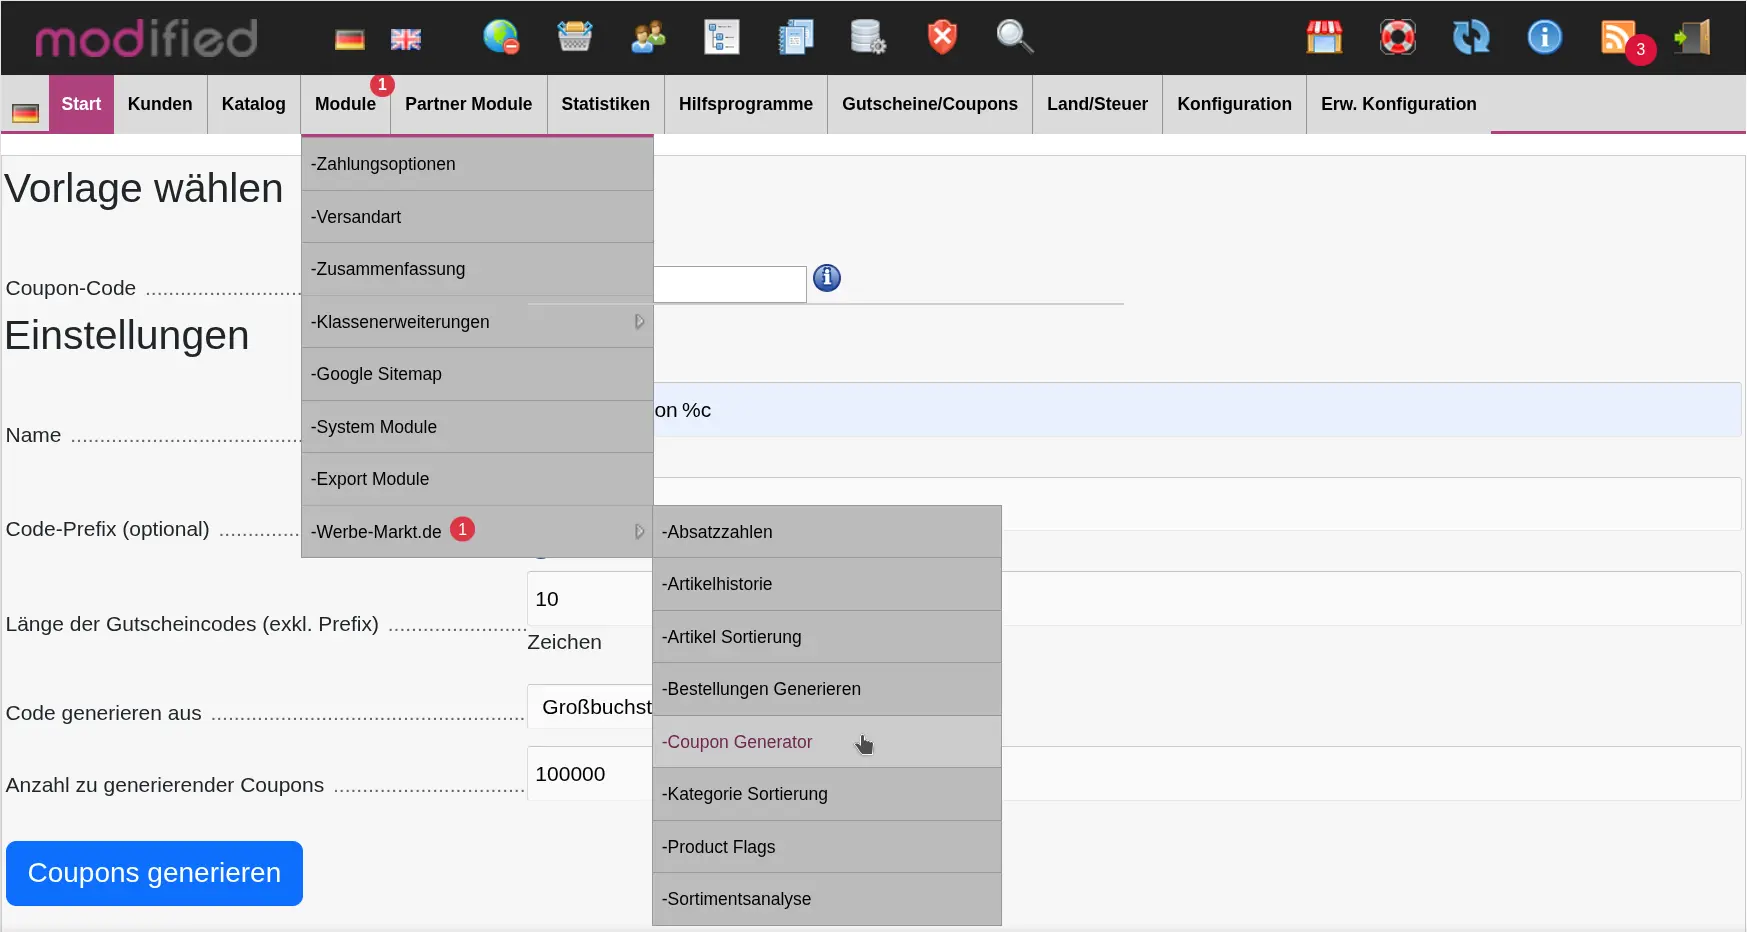Open the customers people icon
Screen dimensions: 1747x932
[648, 37]
